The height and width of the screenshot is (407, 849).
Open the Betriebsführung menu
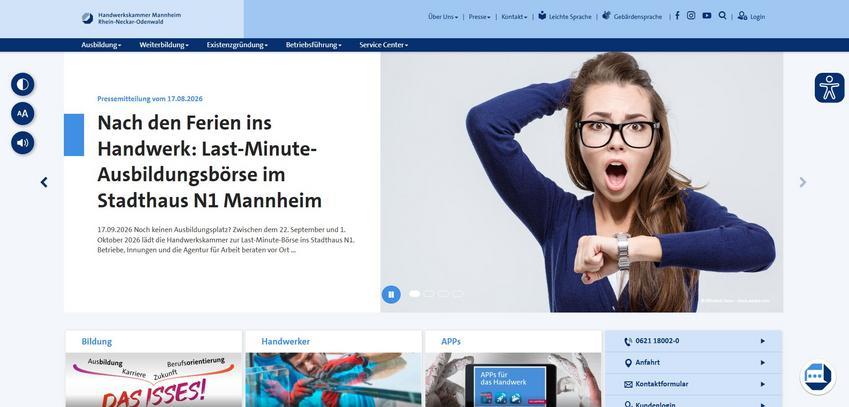[314, 45]
